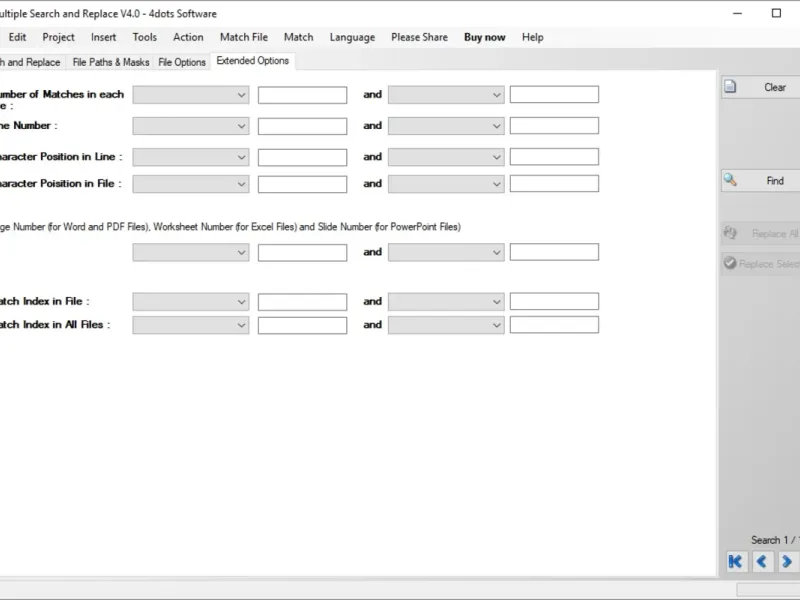Switch to File Paths & Masks tab
The width and height of the screenshot is (800, 600).
111,62
